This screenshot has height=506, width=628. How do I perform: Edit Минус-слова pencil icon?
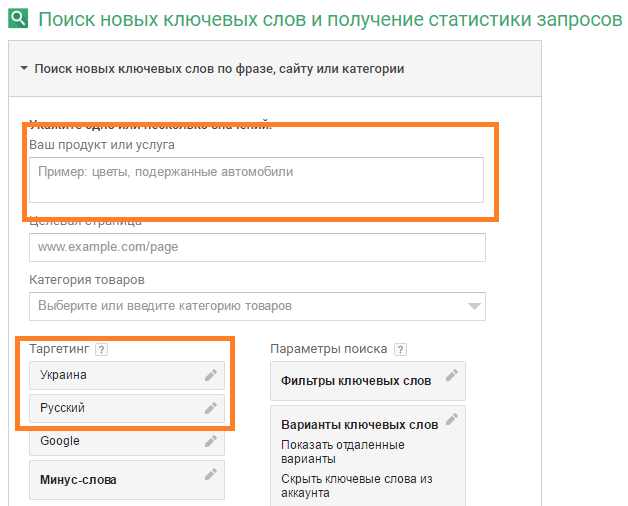click(211, 474)
